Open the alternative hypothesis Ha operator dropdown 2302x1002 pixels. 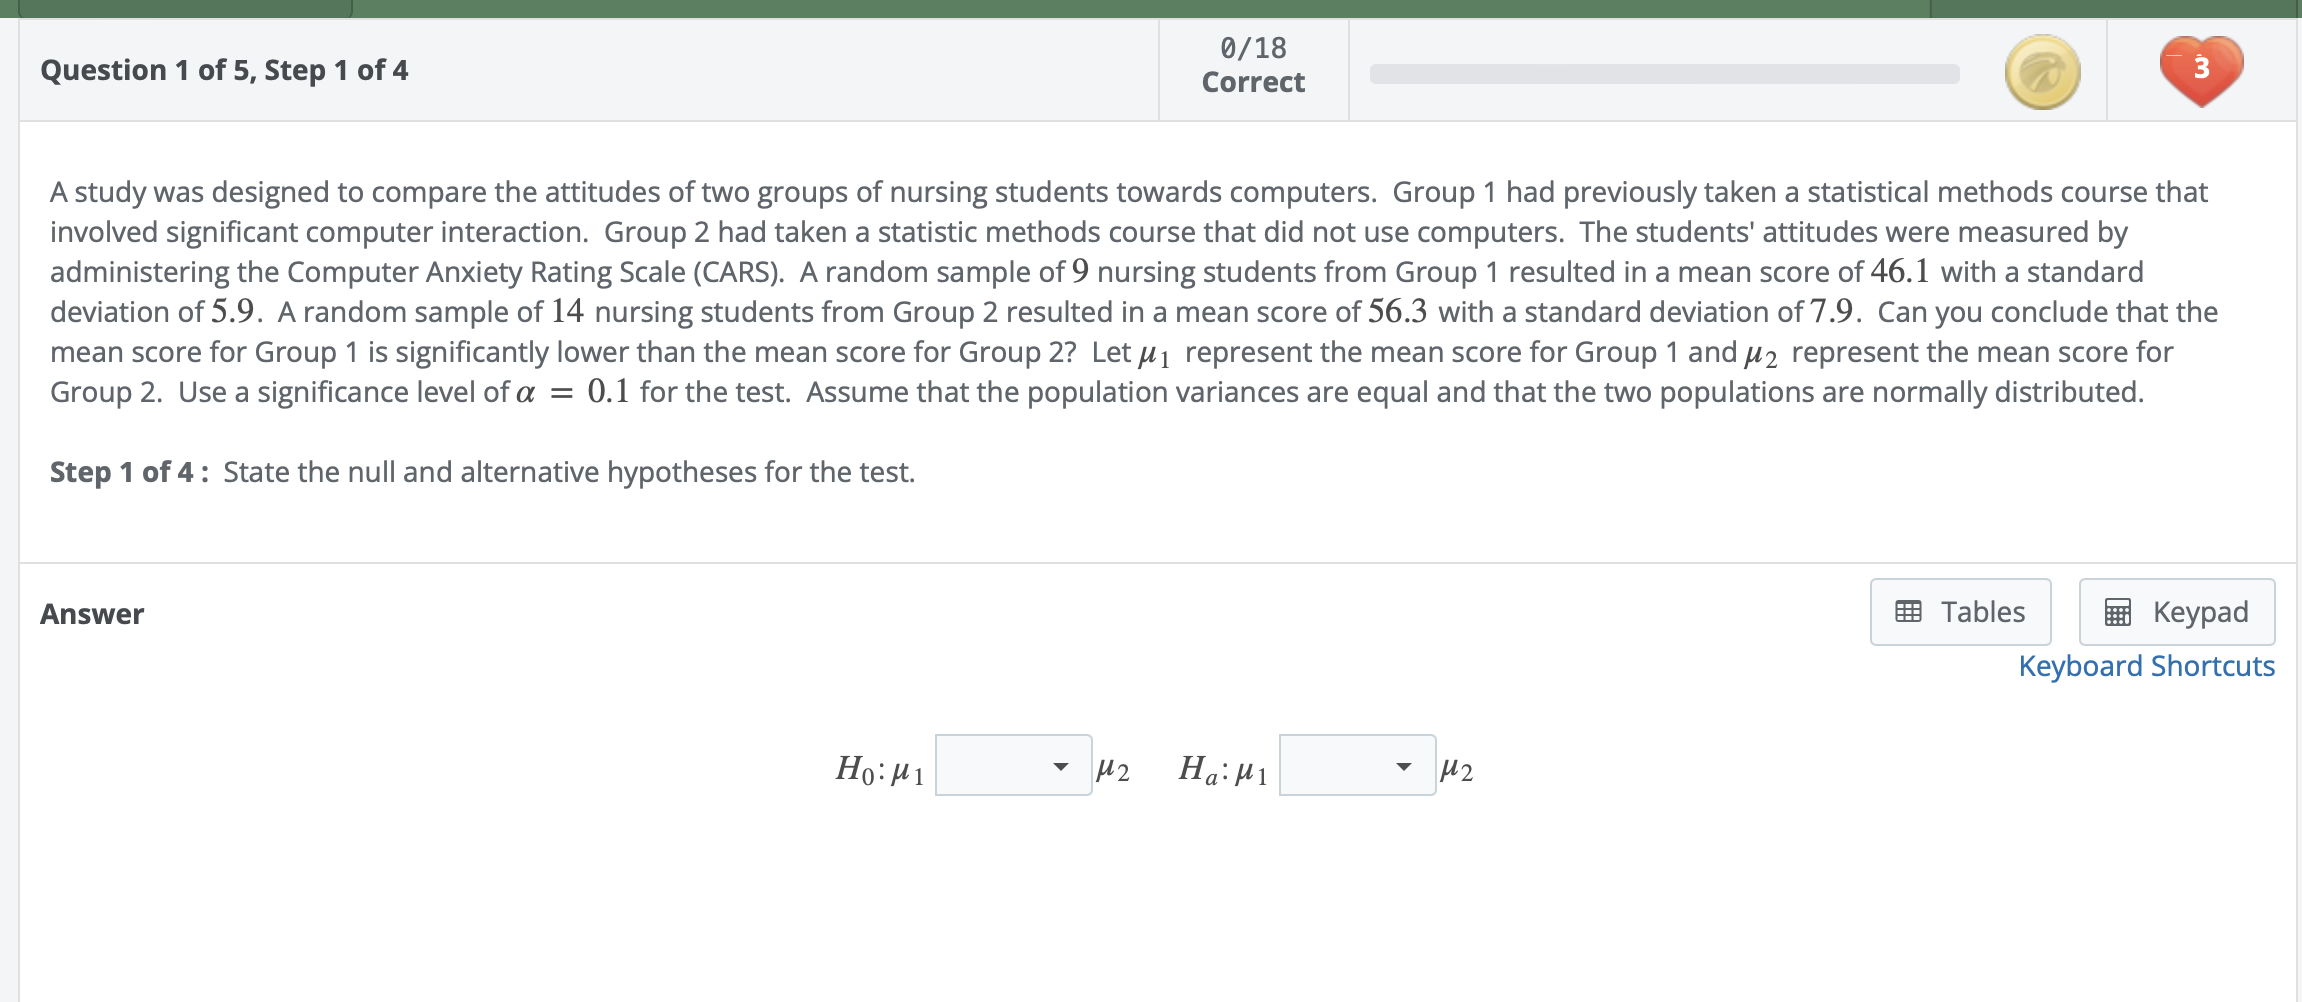pos(1357,765)
